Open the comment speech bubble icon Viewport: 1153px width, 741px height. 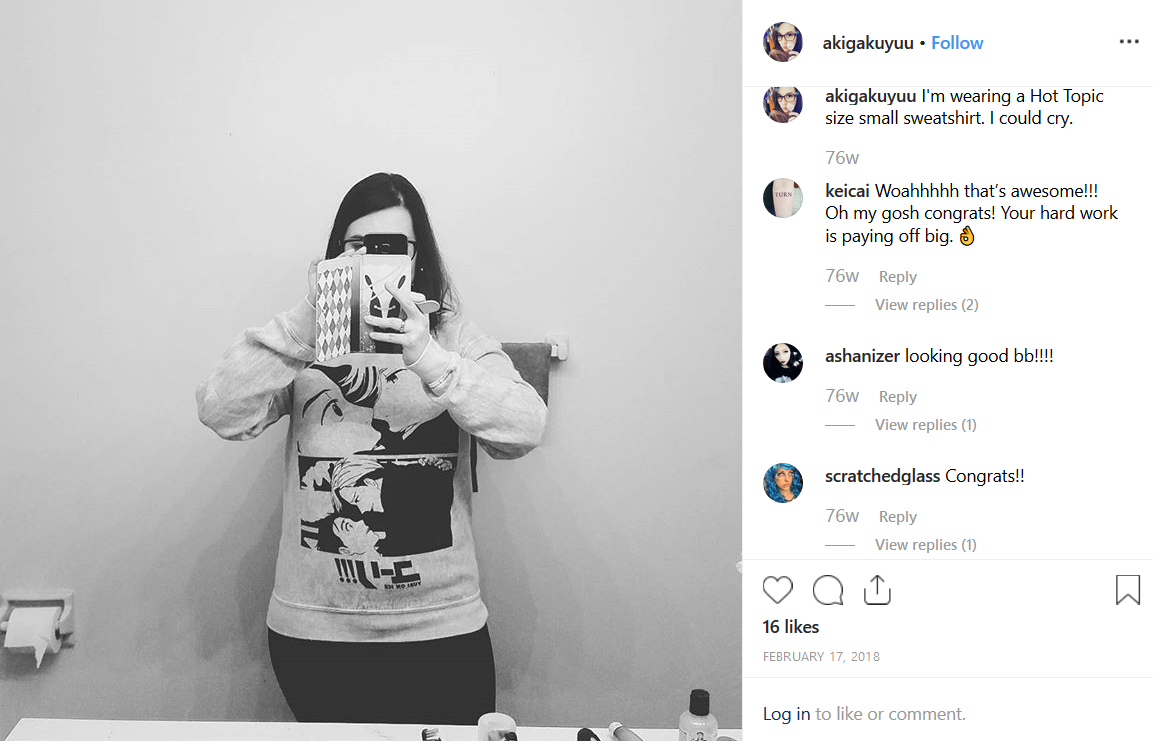click(x=828, y=590)
